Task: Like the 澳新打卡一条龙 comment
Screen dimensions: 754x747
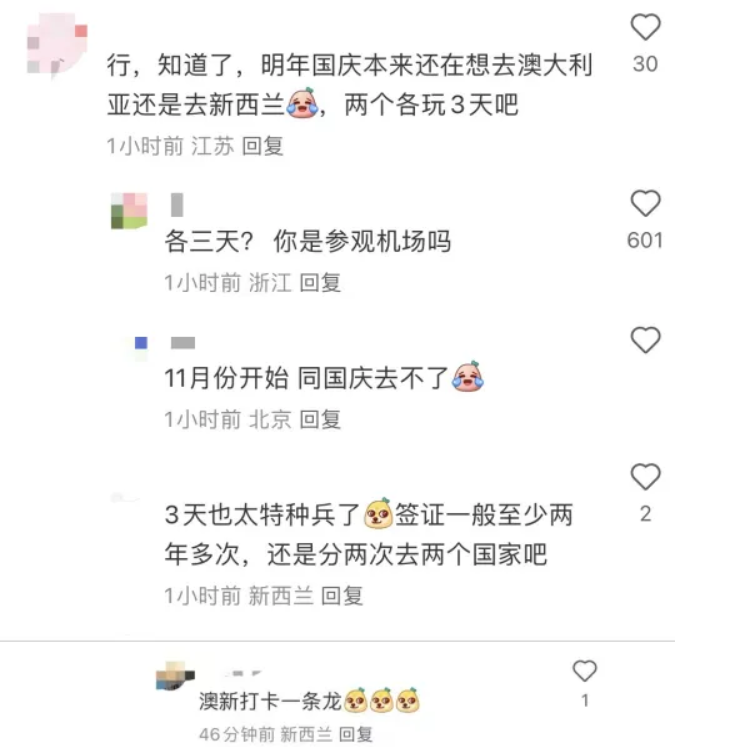Action: [584, 670]
